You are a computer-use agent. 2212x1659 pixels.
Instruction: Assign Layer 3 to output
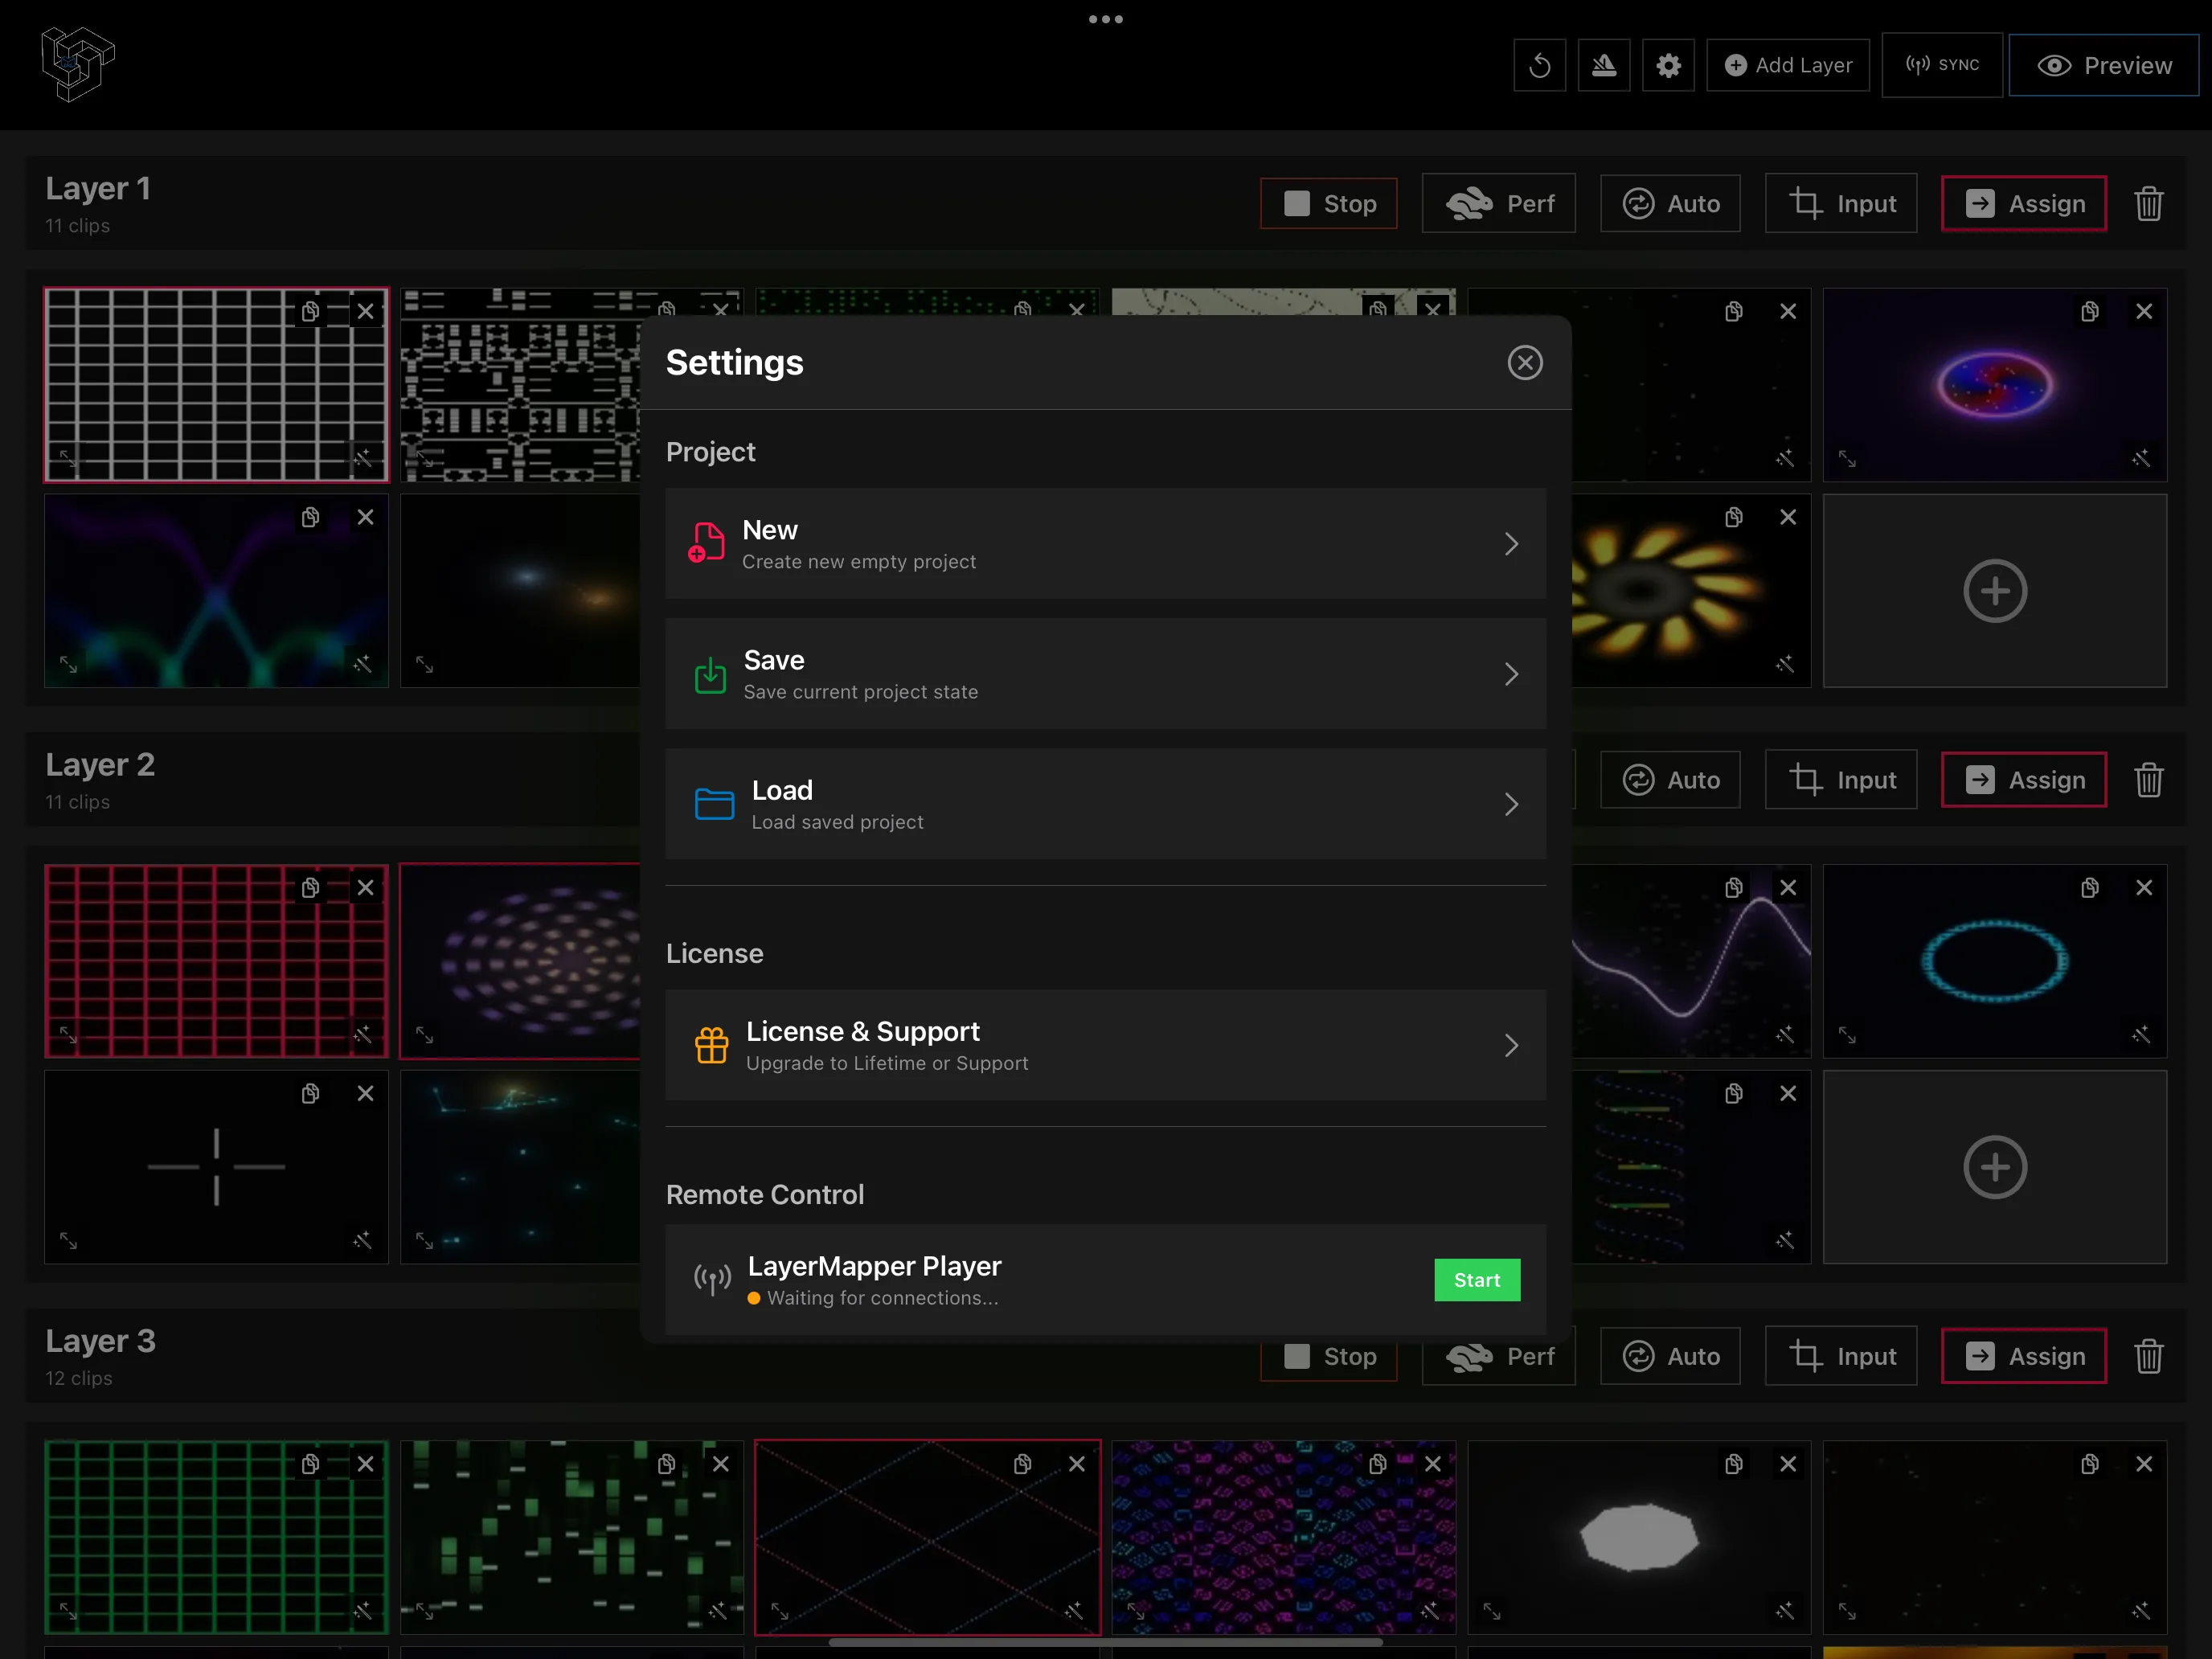point(2024,1356)
